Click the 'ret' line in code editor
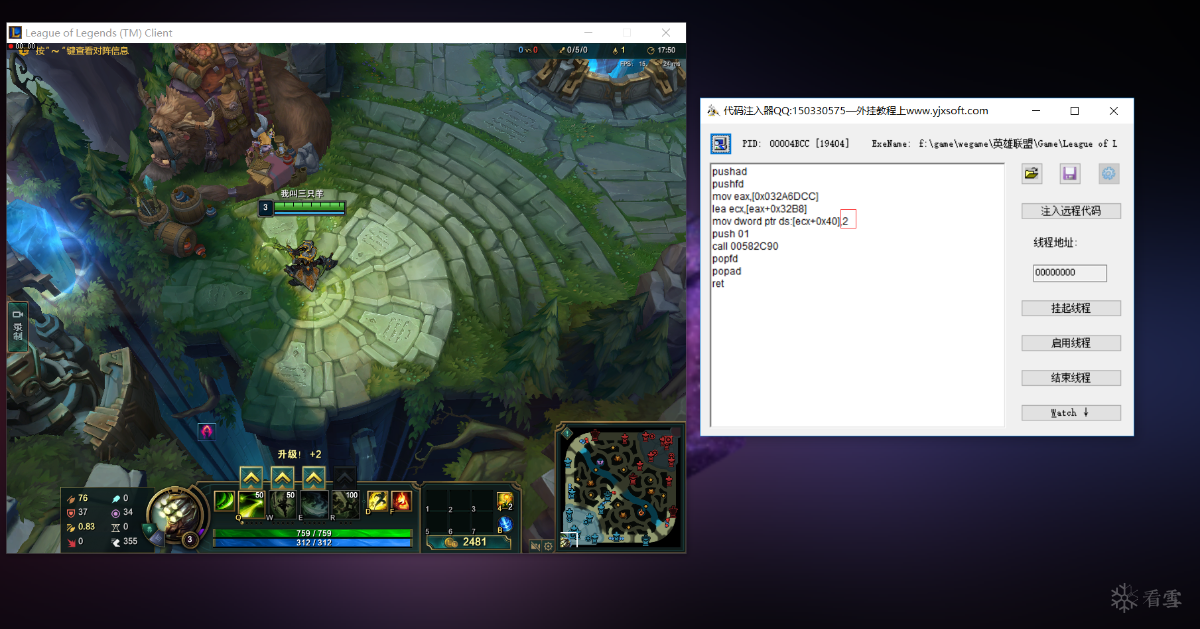Screen dimensions: 1200x629 pyautogui.click(x=718, y=284)
